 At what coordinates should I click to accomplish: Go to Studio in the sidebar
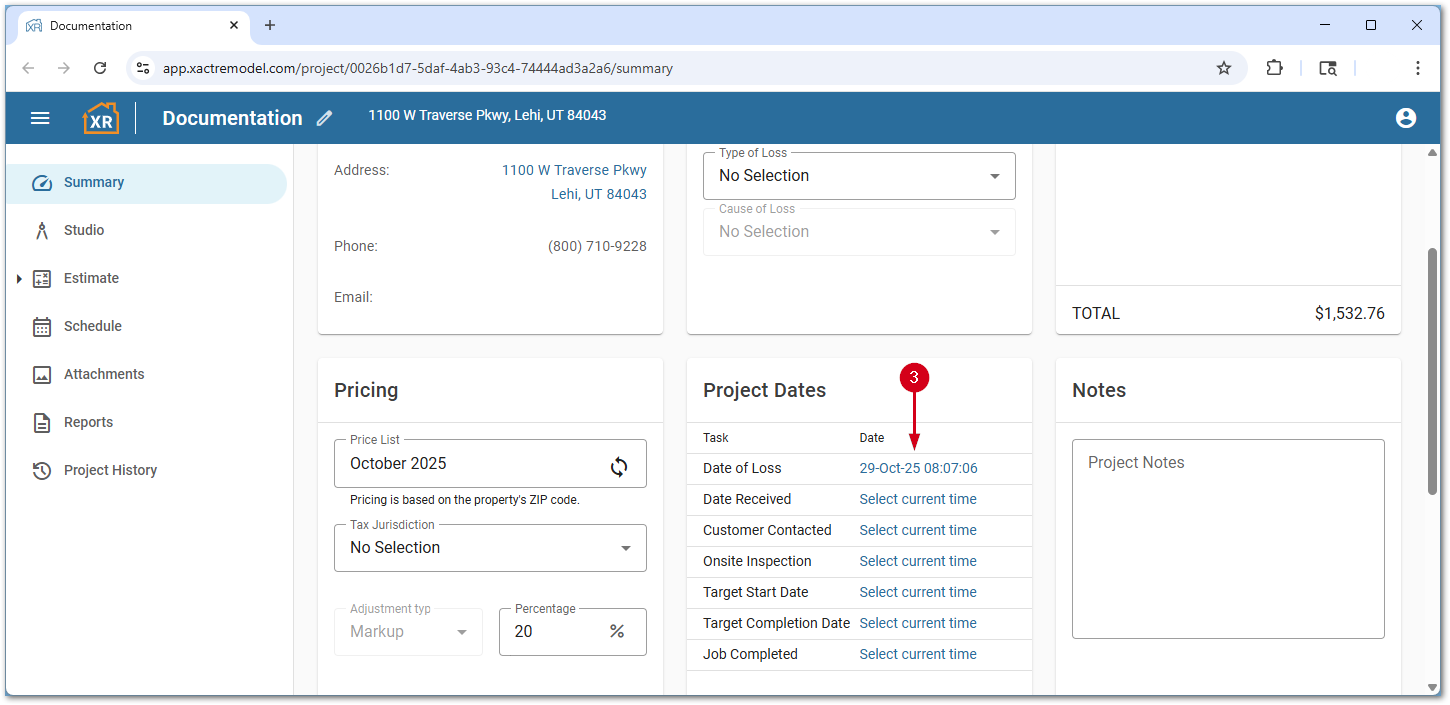click(84, 230)
